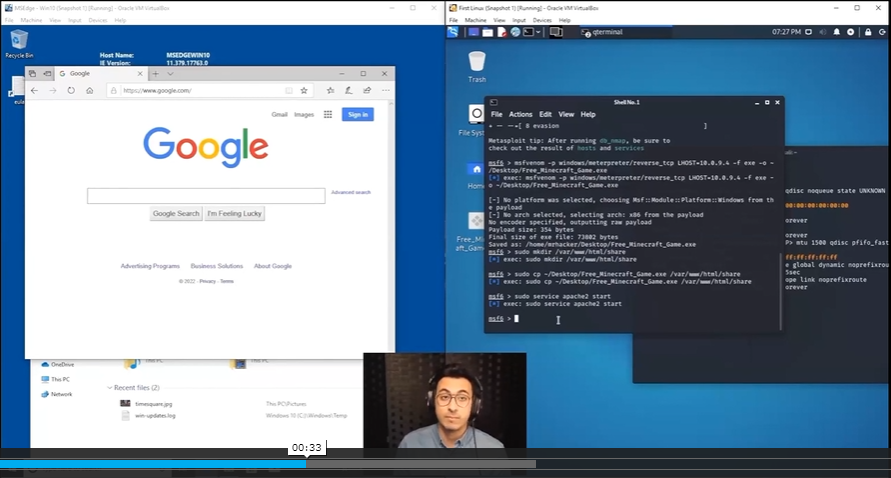Collapse the Recent files section
This screenshot has height=478, width=891.
tap(110, 387)
